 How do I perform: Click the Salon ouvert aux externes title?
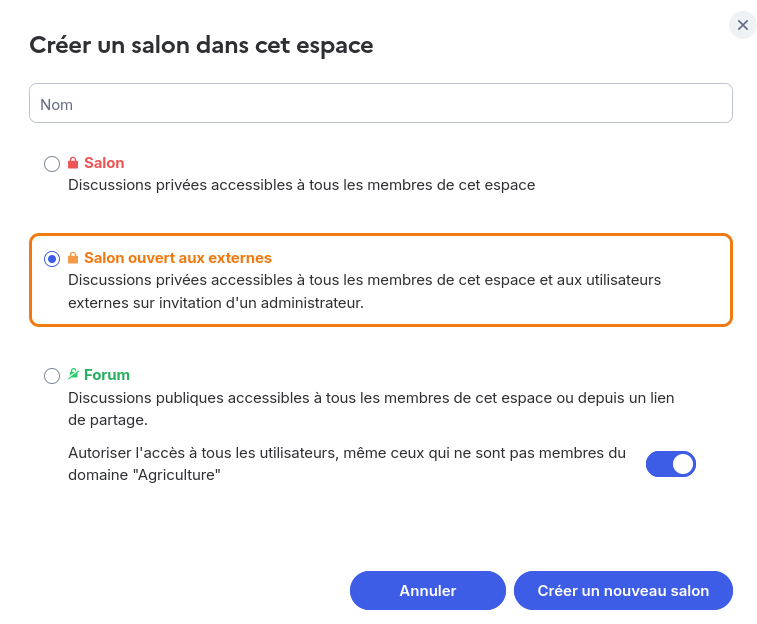[178, 258]
